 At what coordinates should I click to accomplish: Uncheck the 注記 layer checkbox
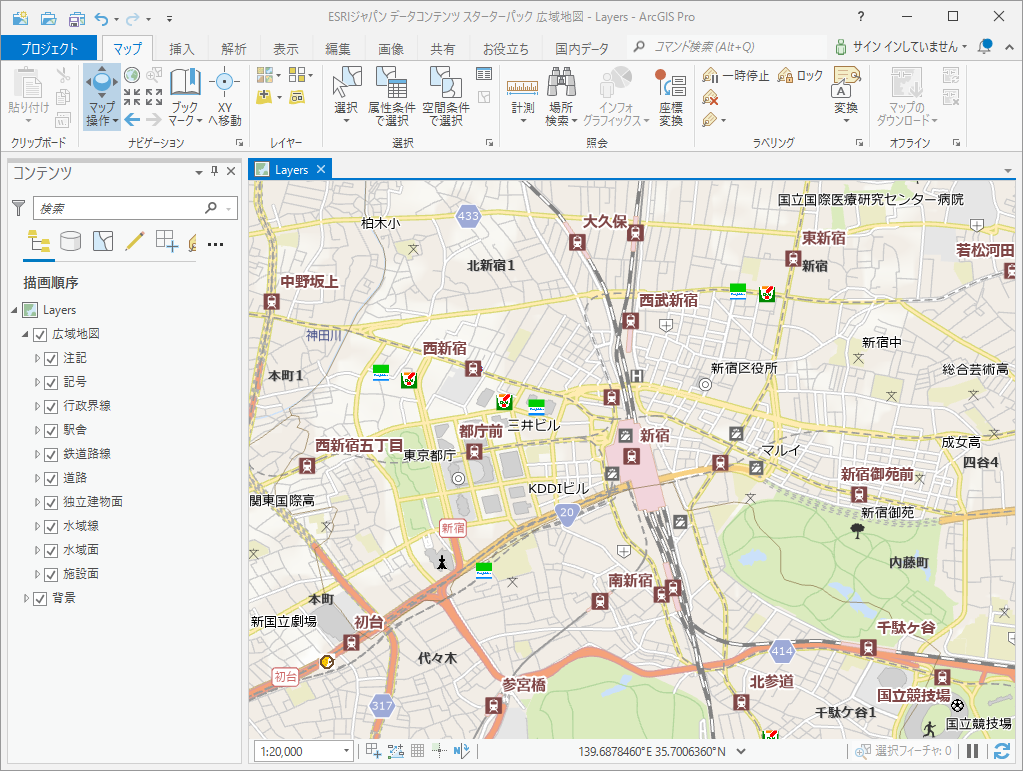(51, 359)
